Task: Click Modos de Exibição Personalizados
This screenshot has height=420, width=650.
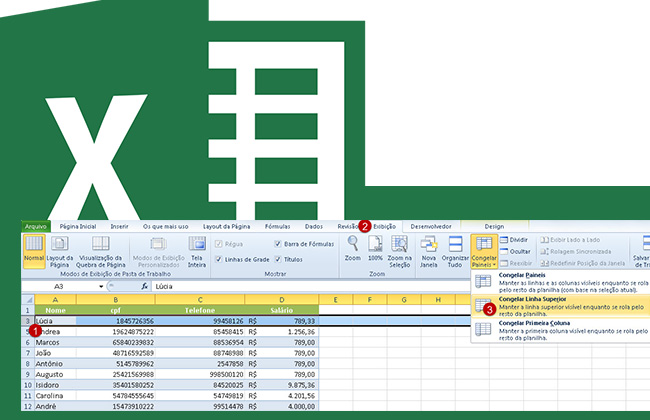Action: pyautogui.click(x=158, y=252)
